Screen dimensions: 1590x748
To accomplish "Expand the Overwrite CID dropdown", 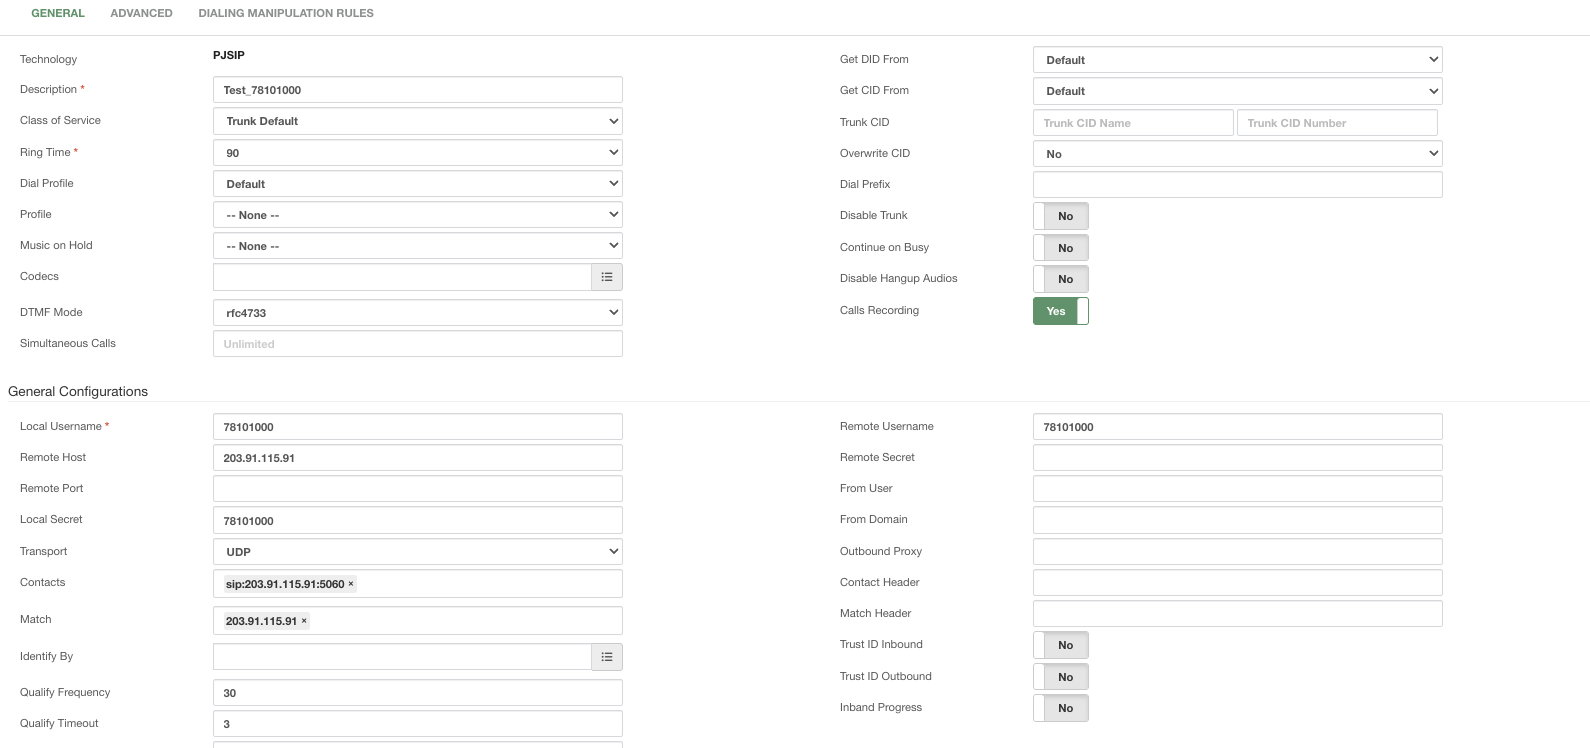I will point(1237,154).
